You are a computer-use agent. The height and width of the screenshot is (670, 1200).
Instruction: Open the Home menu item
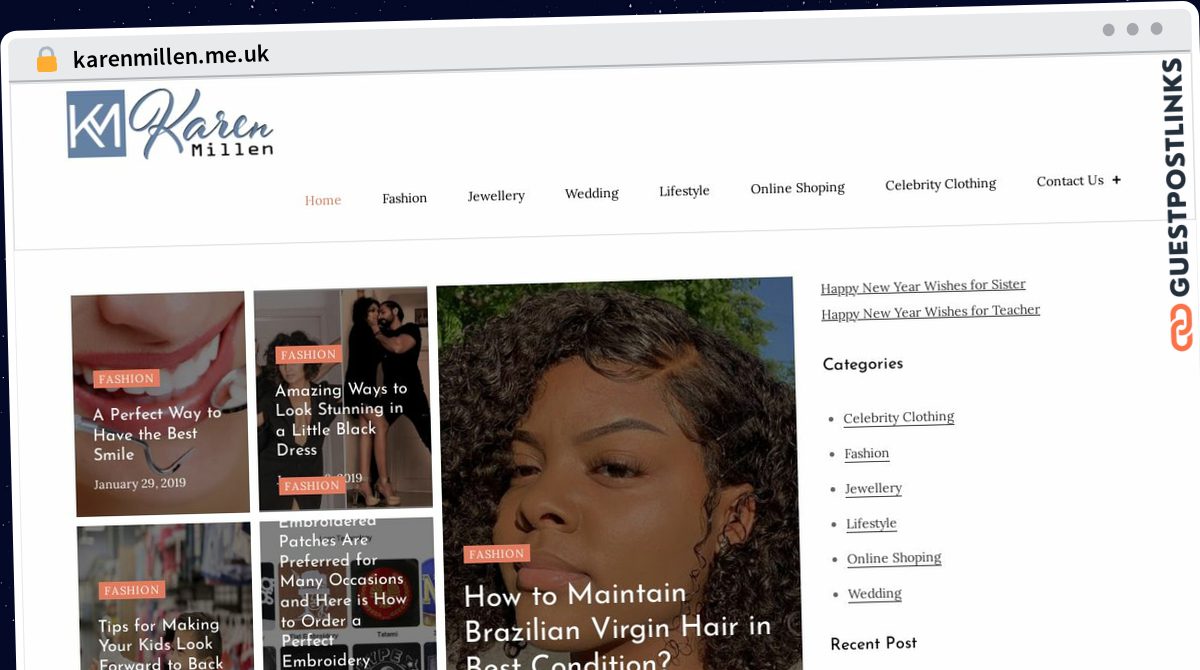[x=323, y=200]
